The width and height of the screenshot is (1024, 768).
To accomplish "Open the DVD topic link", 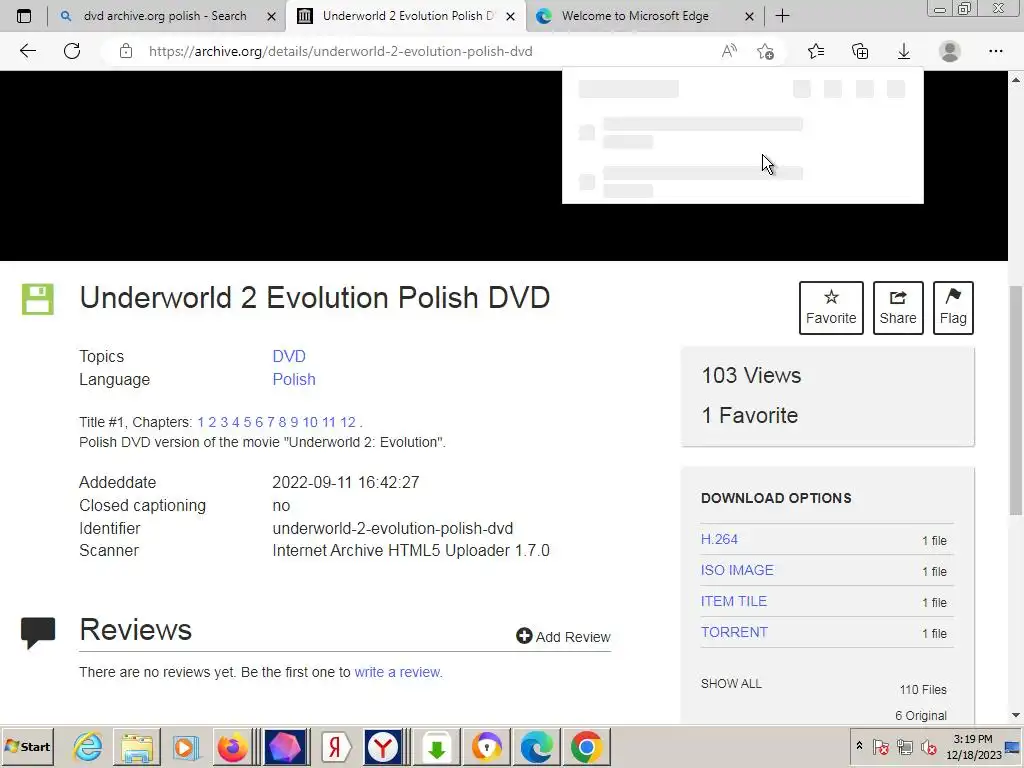I will 289,356.
